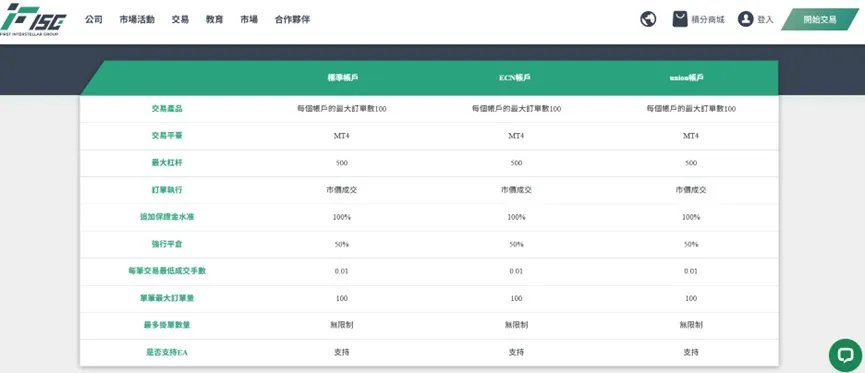Click the 登入 link

pyautogui.click(x=765, y=20)
